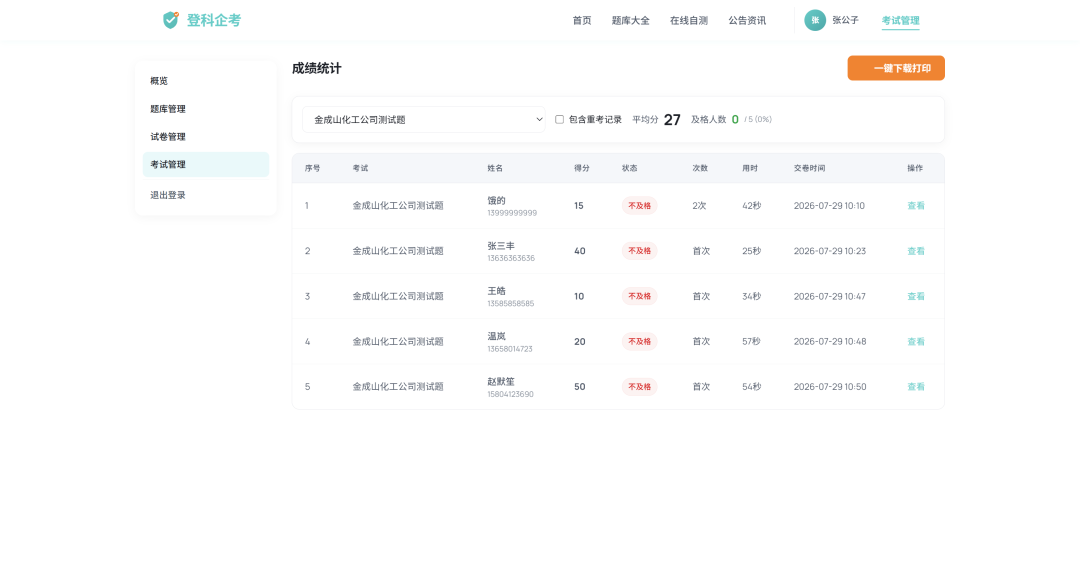Viewport: 1080px width, 580px height.
Task: Click phone number 13658014723
Action: click(510, 349)
